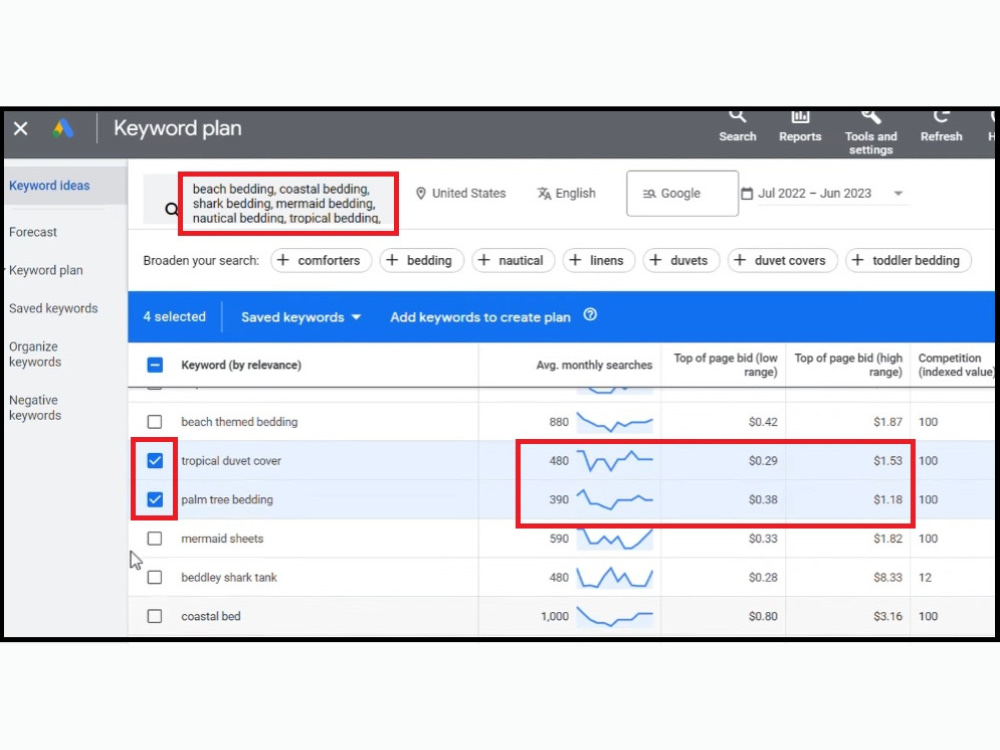Image resolution: width=1000 pixels, height=750 pixels.
Task: Click the 'mermaid sheets' keyword text
Action: [222, 538]
